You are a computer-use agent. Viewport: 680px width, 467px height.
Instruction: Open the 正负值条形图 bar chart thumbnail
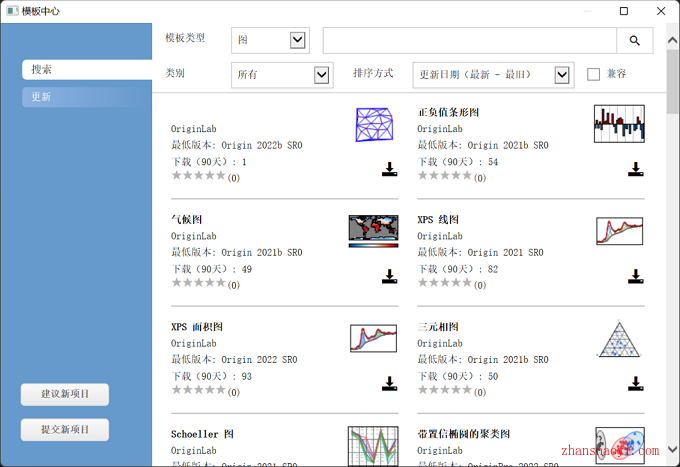[x=619, y=124]
